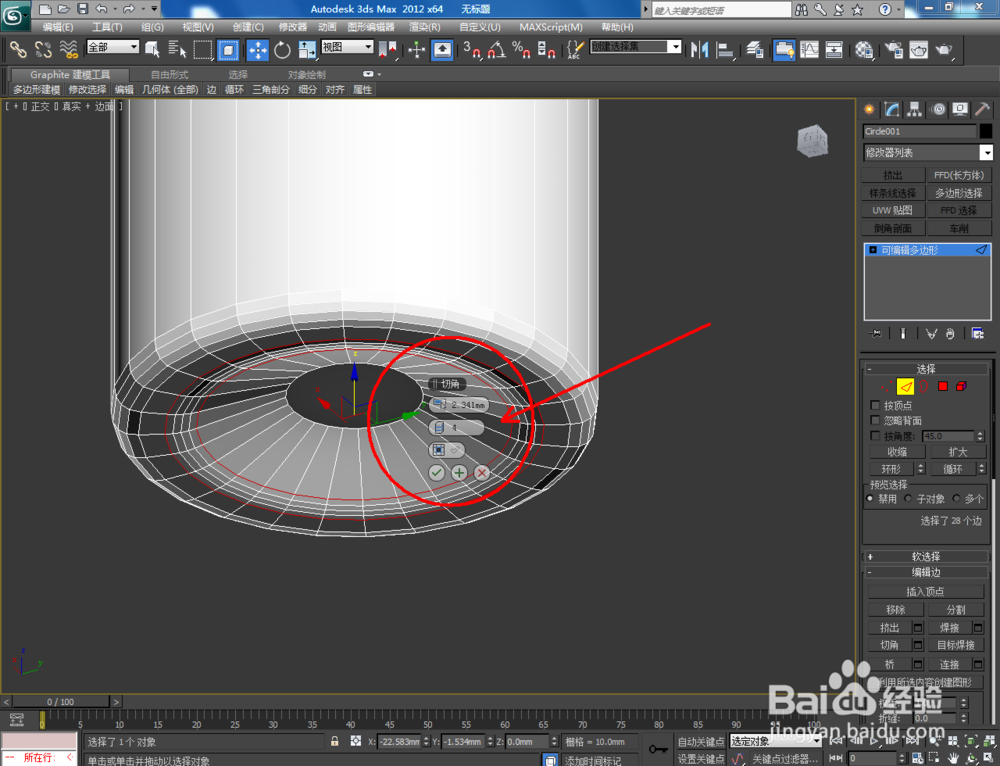Screen dimensions: 1000x766
Task: Open the 选定对象 key filter dropdown
Action: click(x=776, y=741)
